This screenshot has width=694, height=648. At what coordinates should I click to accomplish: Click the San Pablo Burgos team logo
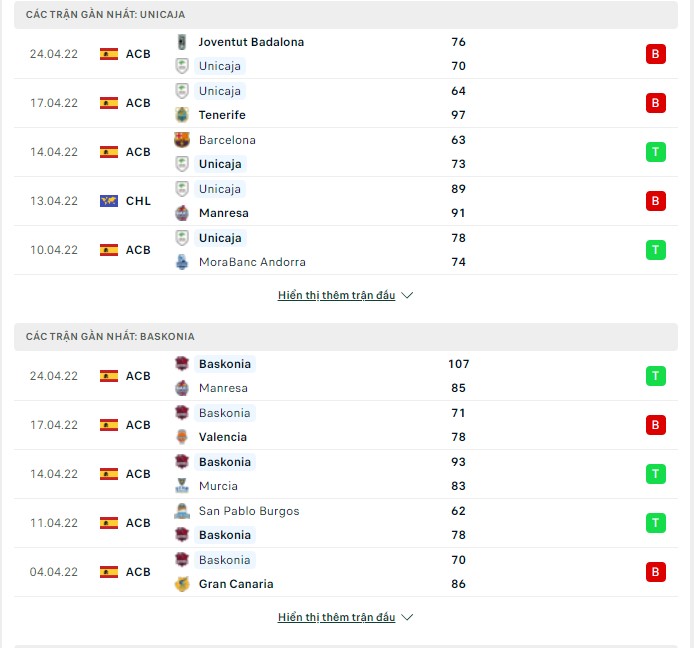pyautogui.click(x=182, y=511)
